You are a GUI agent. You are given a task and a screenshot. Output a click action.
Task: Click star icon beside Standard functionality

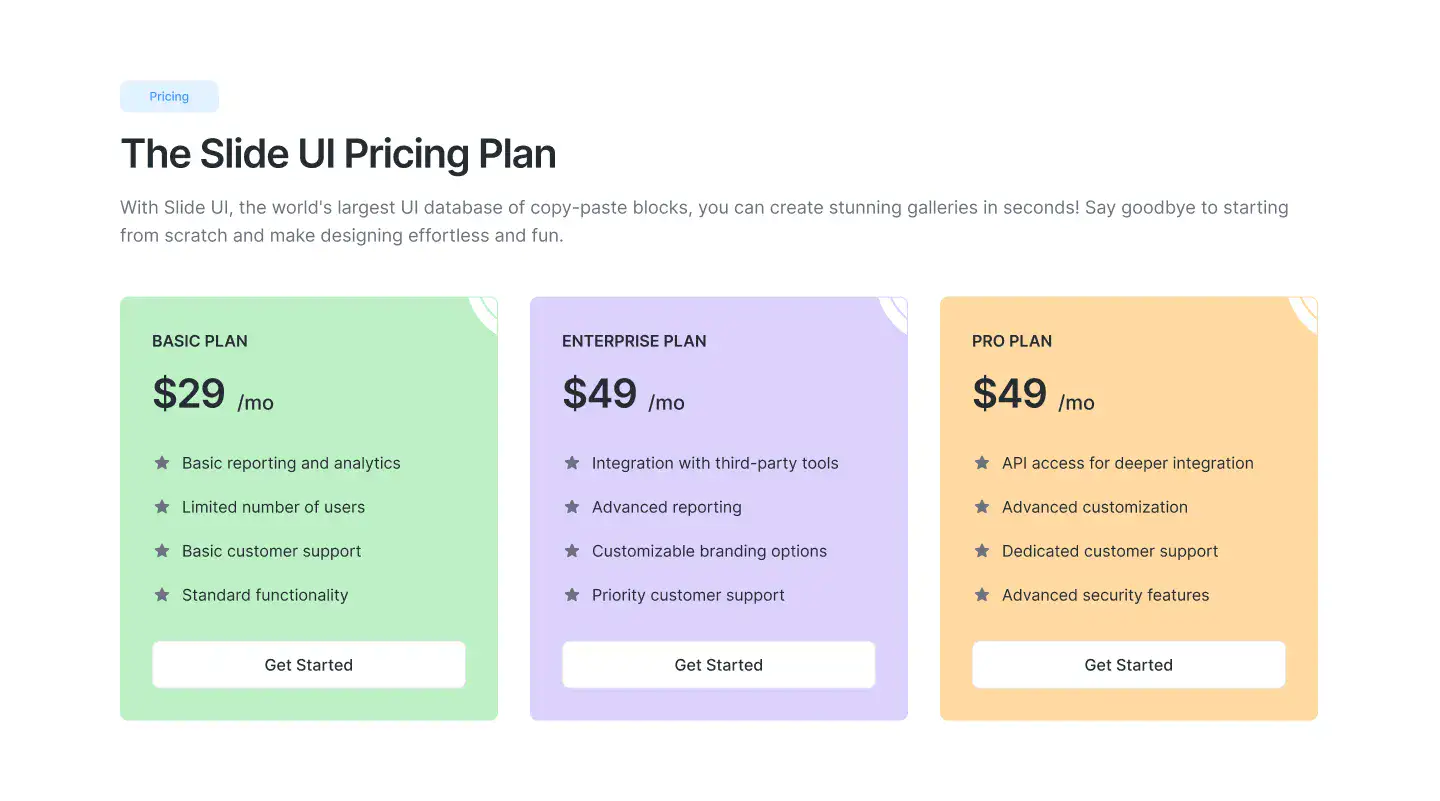(x=162, y=595)
